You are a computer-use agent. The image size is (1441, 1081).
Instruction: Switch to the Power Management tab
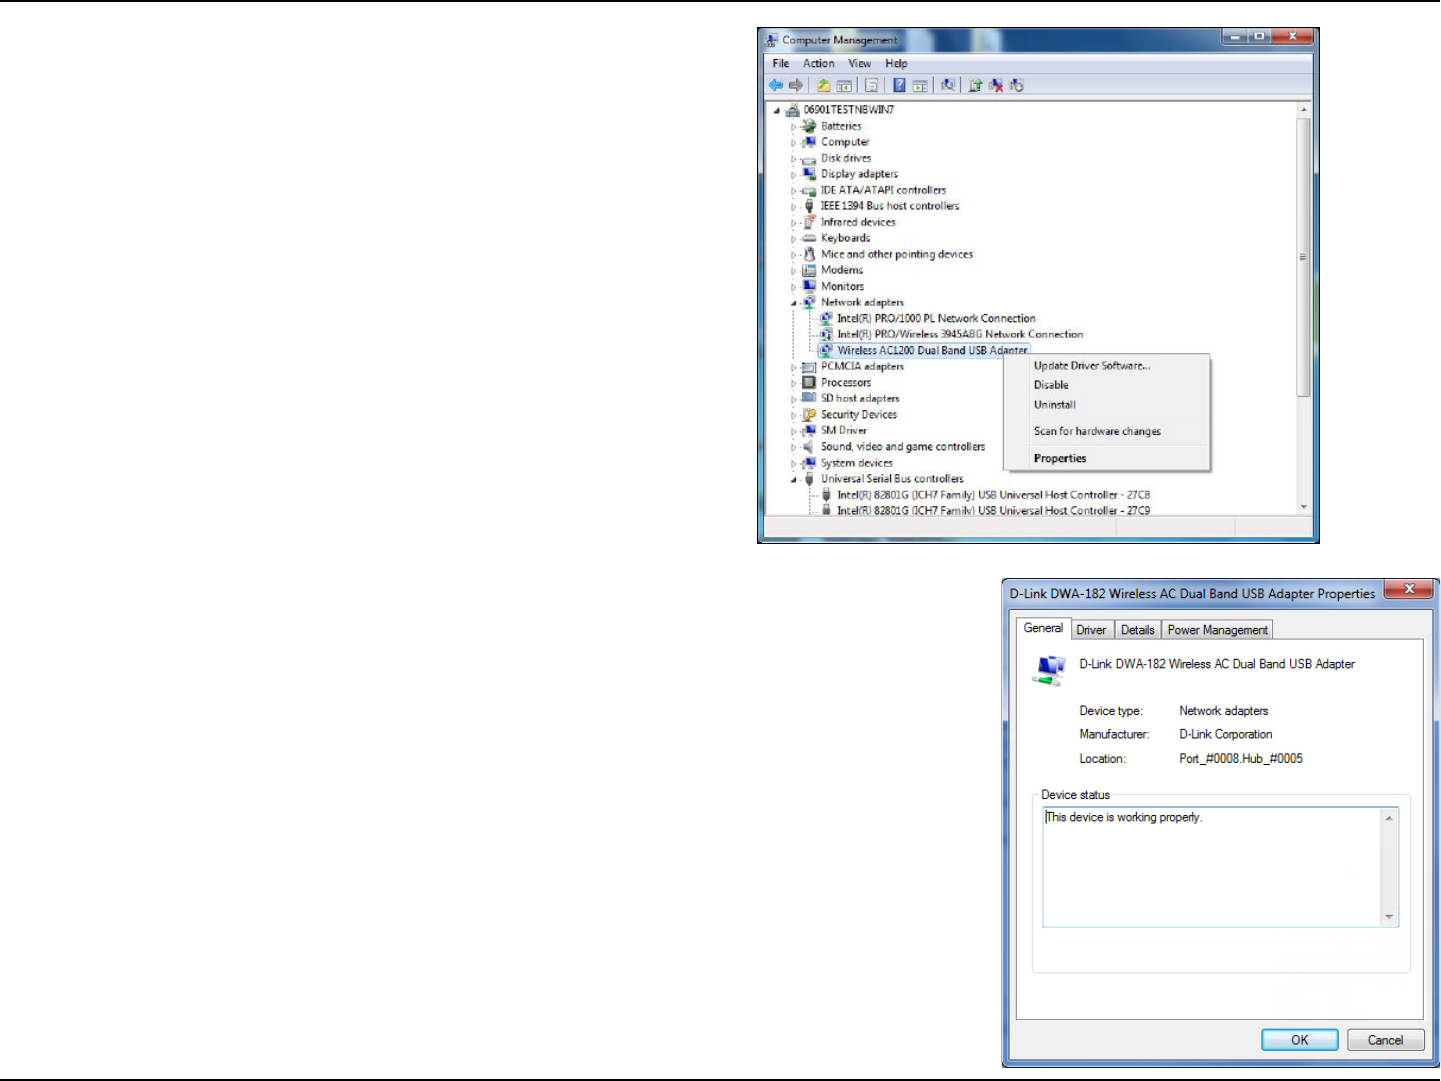[x=1217, y=630]
